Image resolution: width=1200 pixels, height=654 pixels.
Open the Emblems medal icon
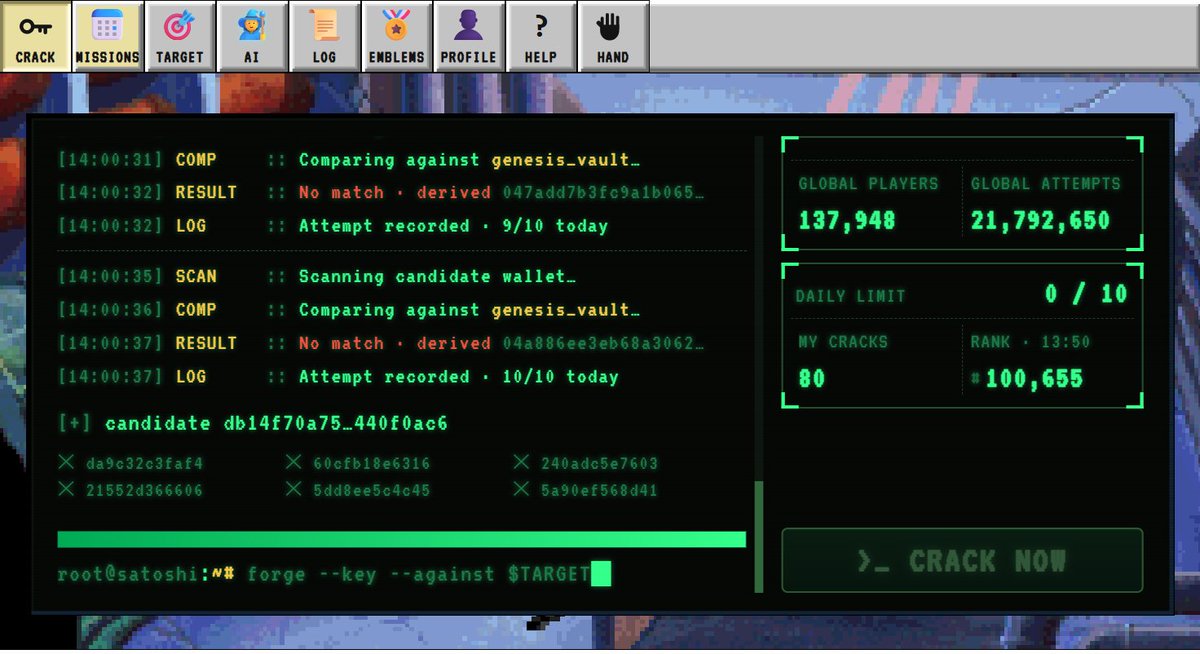396,37
